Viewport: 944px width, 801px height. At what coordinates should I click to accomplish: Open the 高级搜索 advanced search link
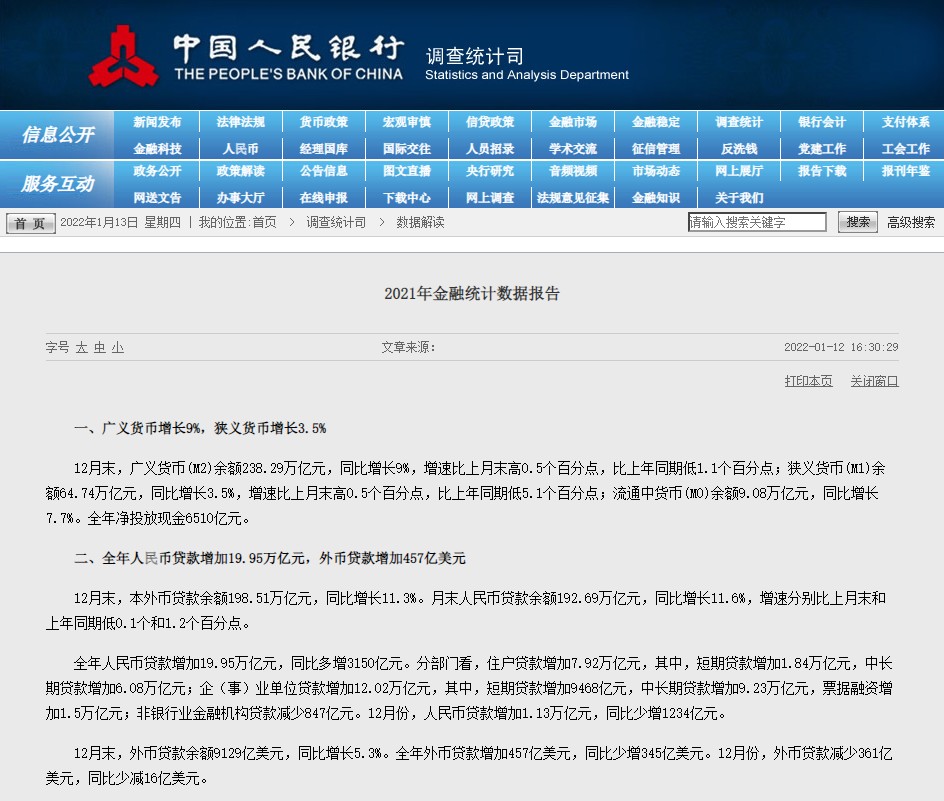pos(911,222)
